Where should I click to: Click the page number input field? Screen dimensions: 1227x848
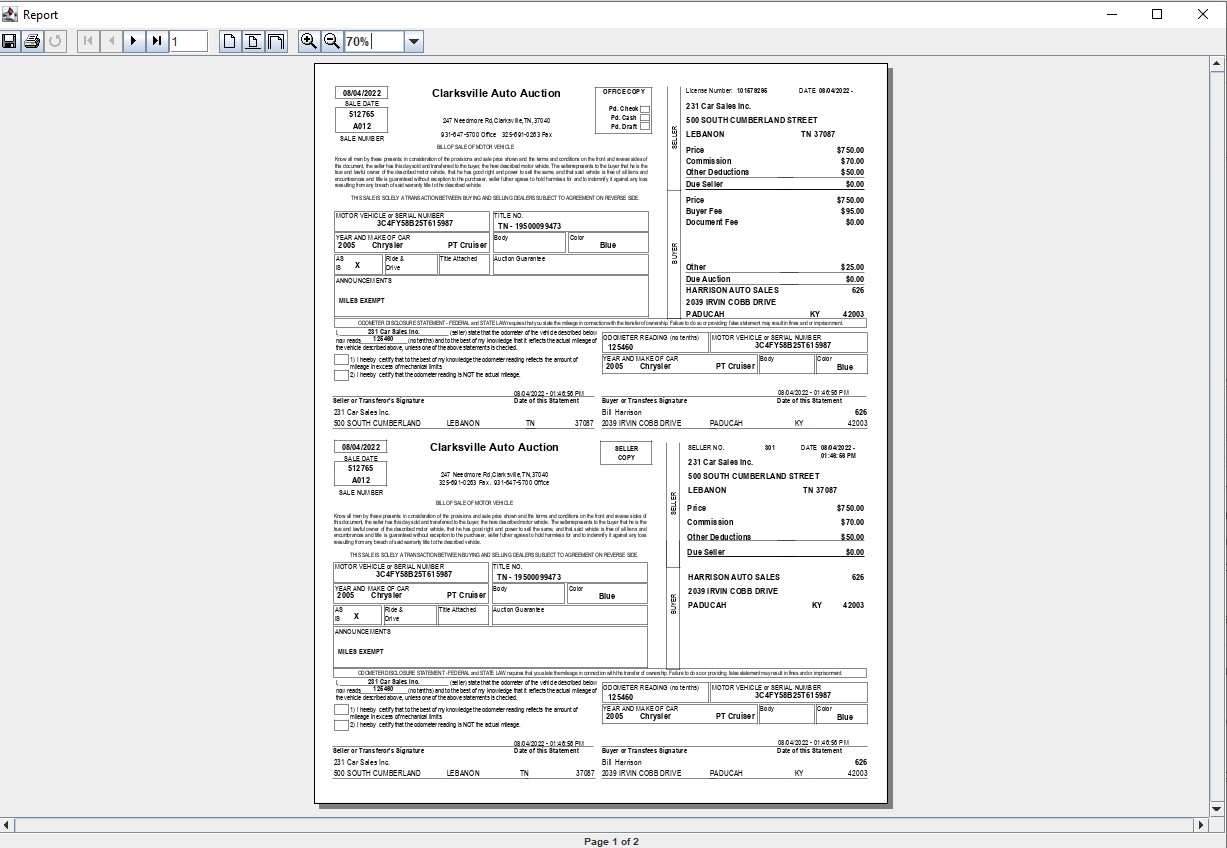188,41
